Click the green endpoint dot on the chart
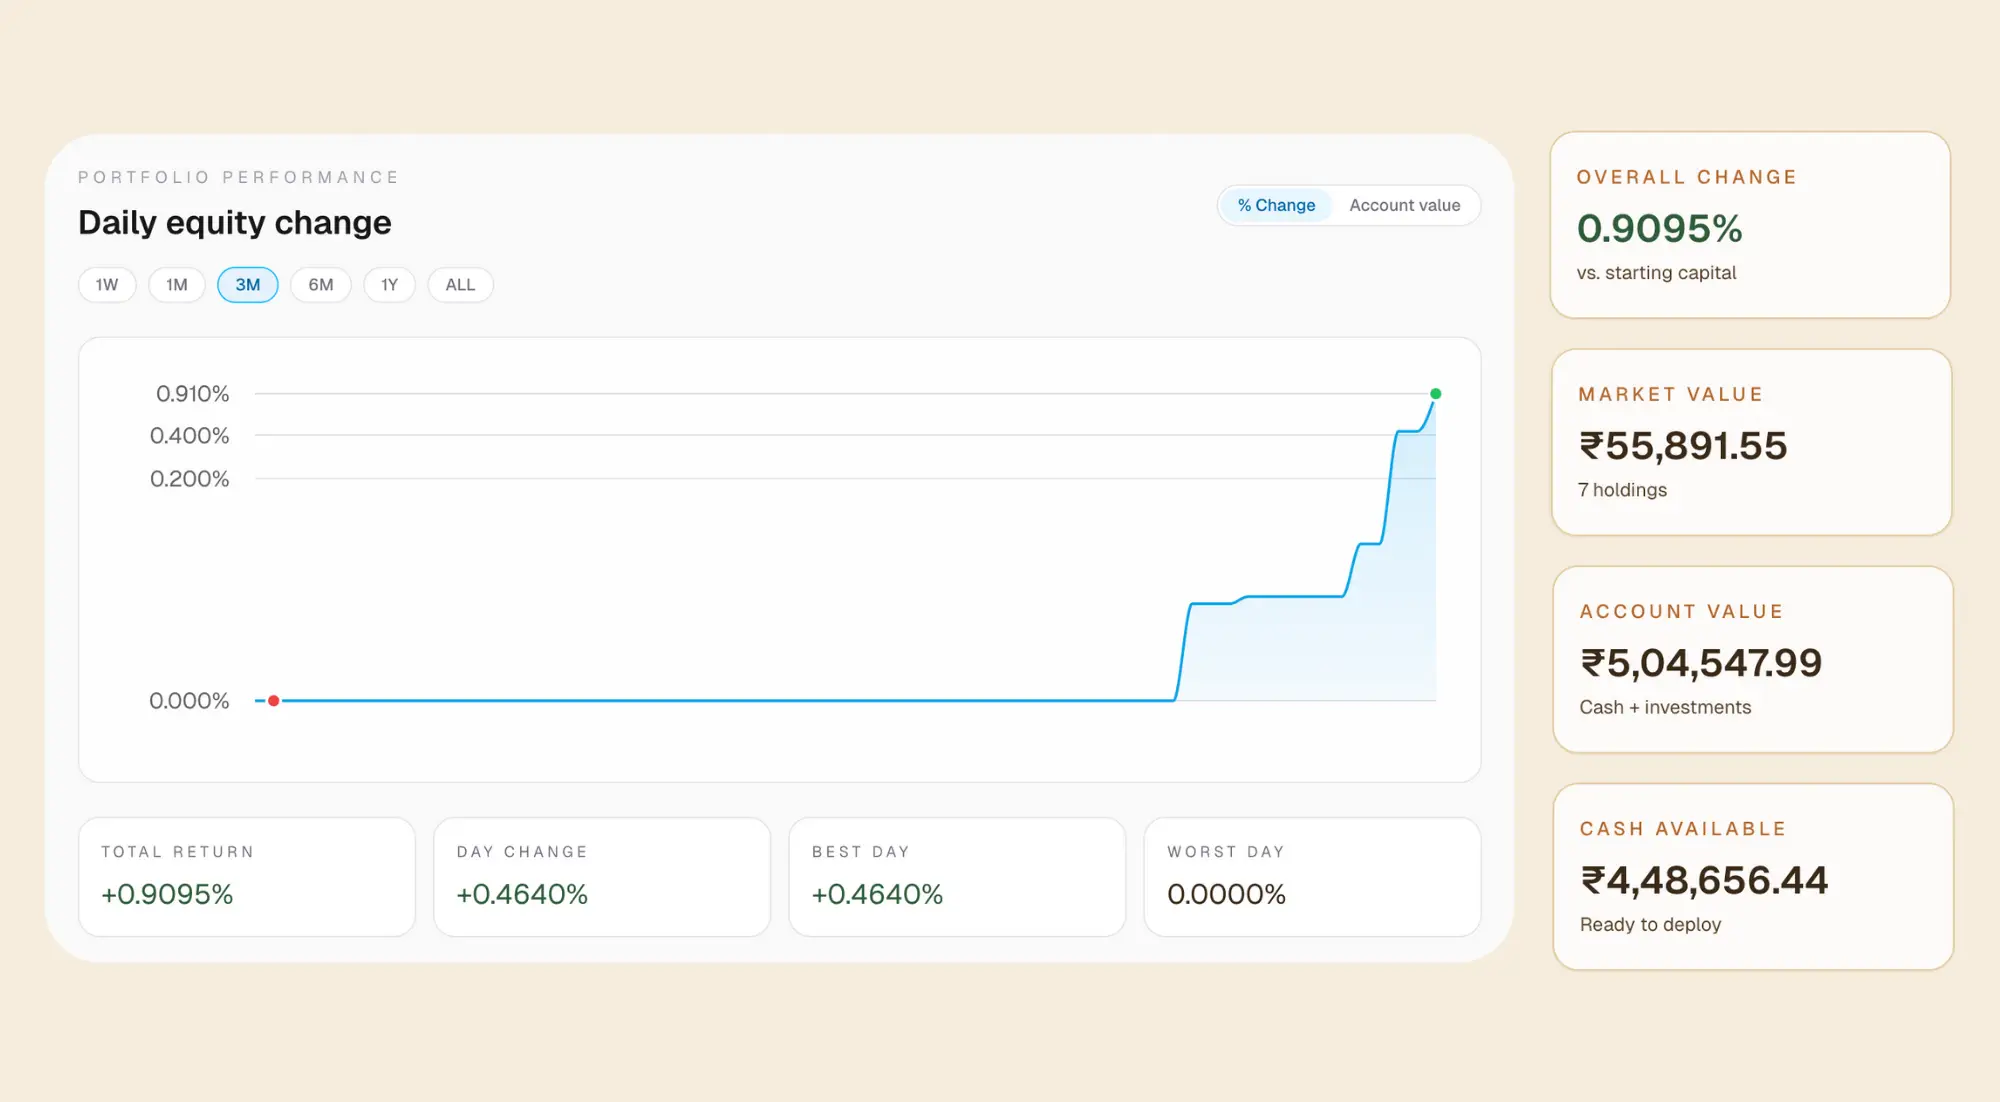This screenshot has width=2000, height=1102. click(1435, 392)
